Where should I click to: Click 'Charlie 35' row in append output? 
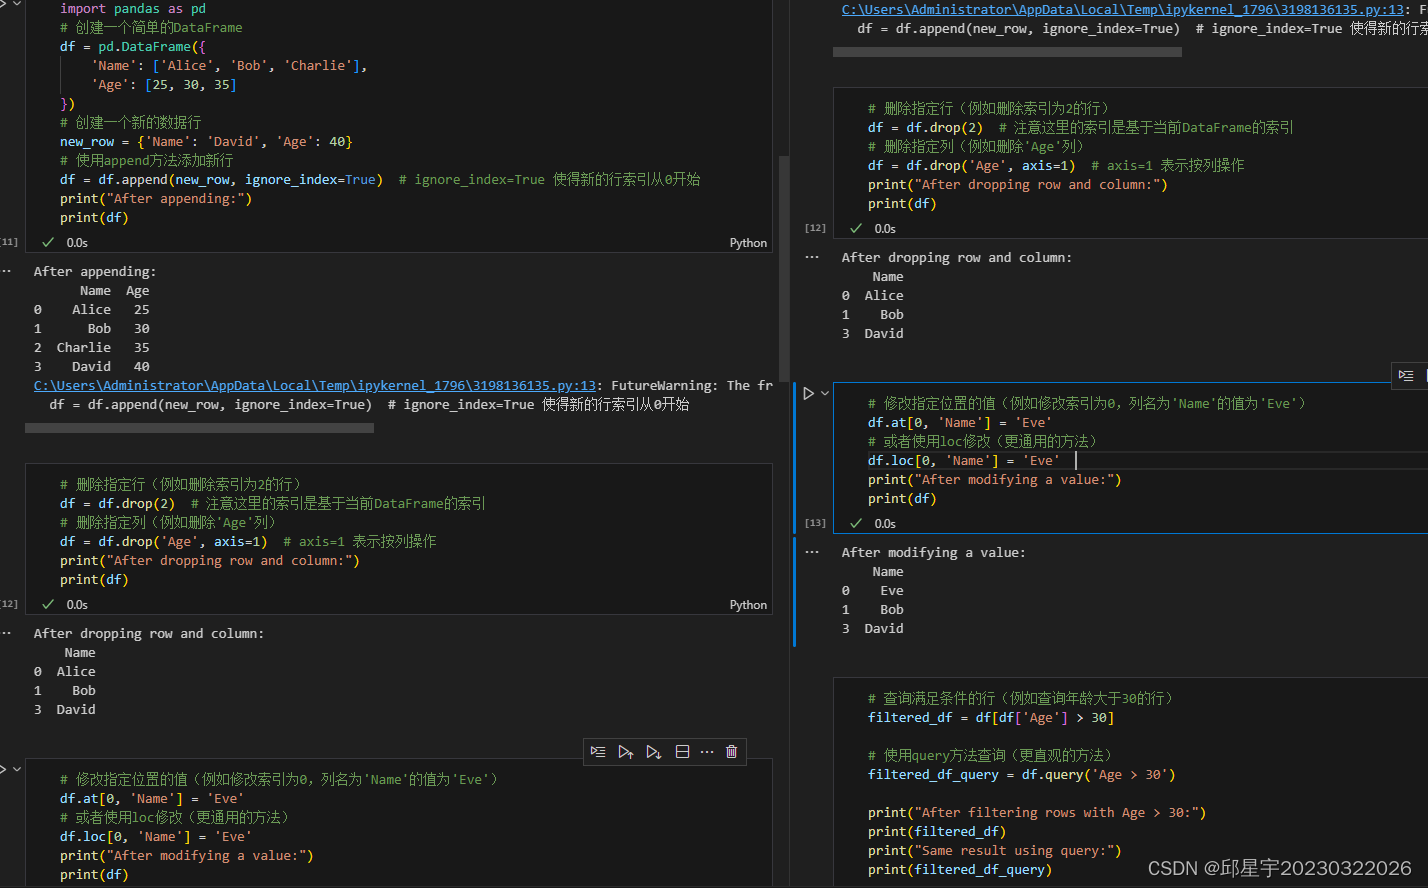click(92, 348)
